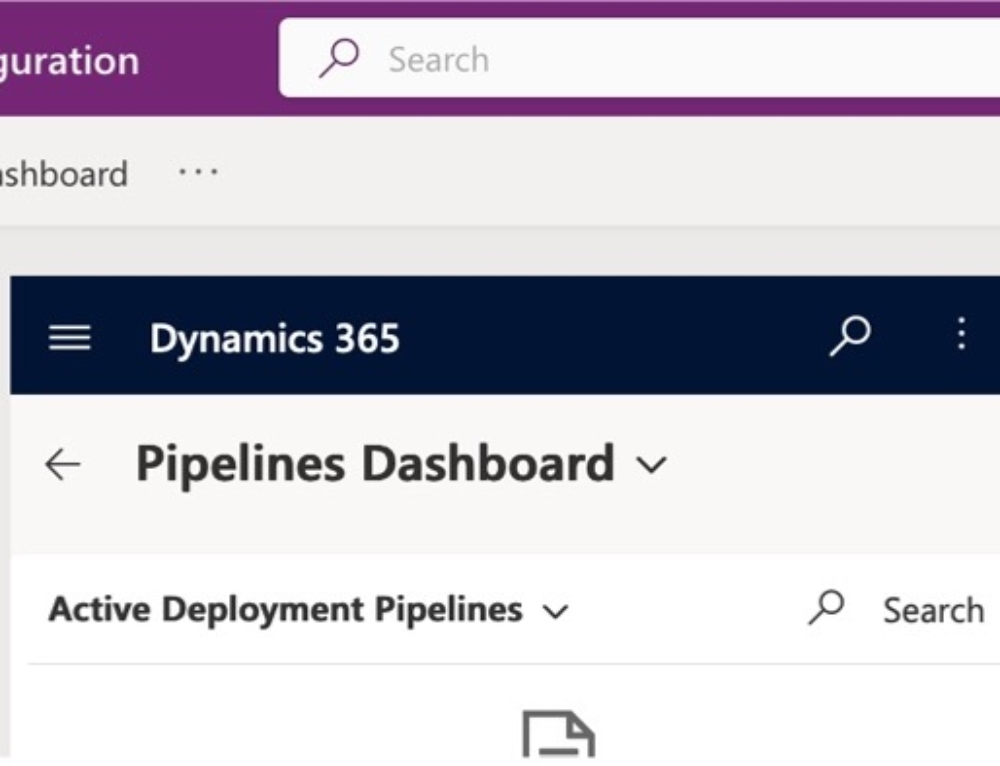
Task: Click inside the top Search input field
Action: click(600, 59)
